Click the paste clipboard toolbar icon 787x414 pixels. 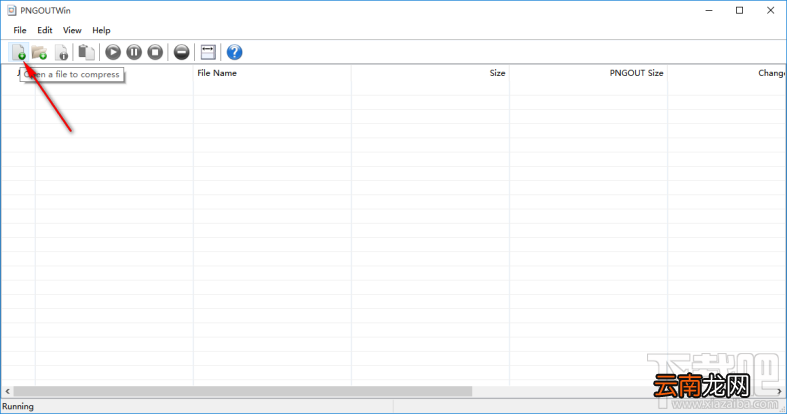point(86,52)
